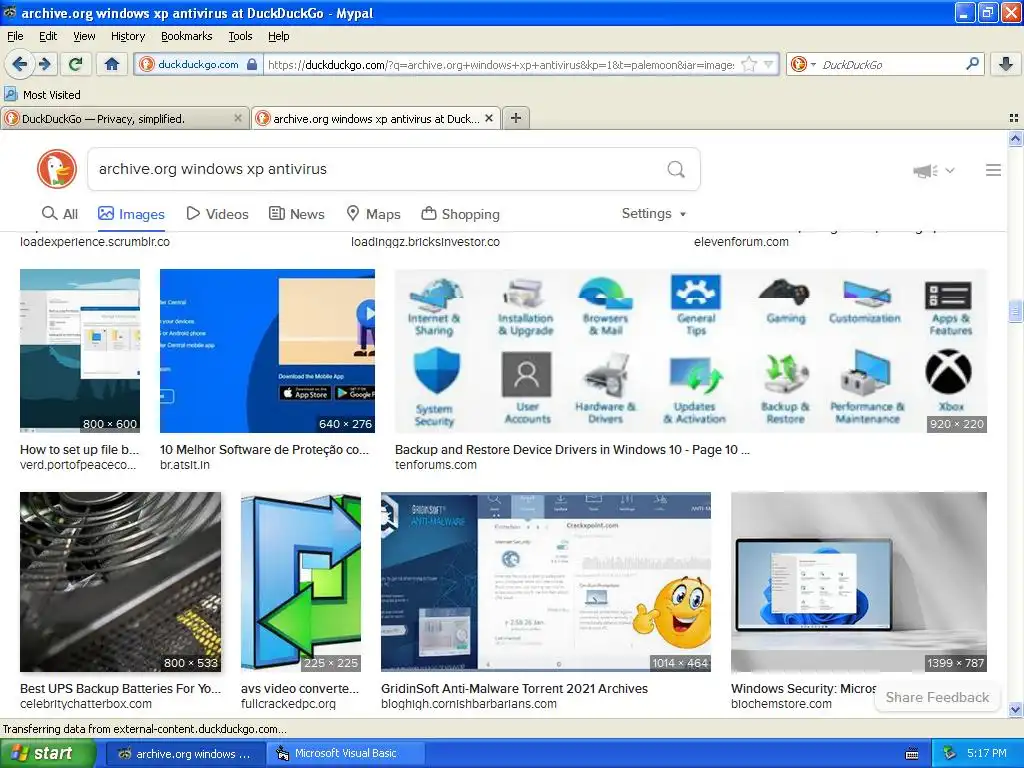The height and width of the screenshot is (768, 1024).
Task: Click the Share Feedback button
Action: click(x=937, y=697)
